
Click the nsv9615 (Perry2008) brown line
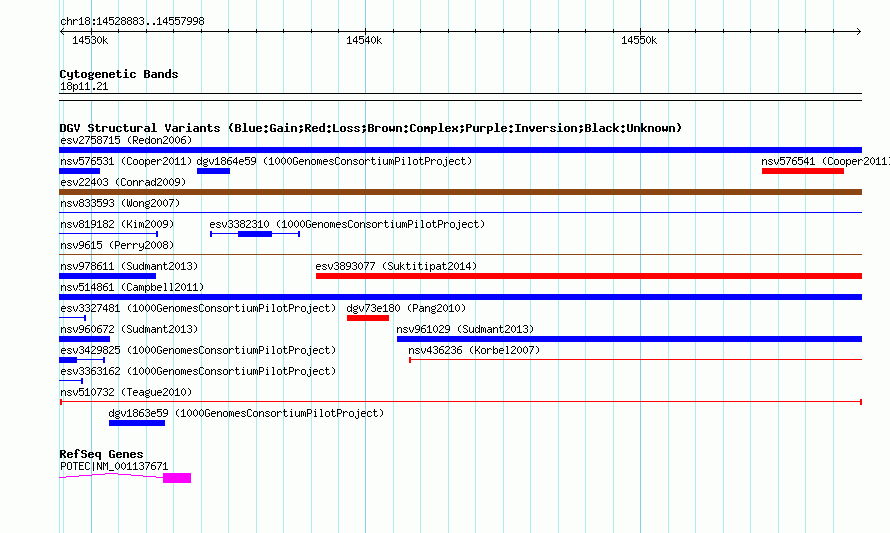pyautogui.click(x=460, y=254)
